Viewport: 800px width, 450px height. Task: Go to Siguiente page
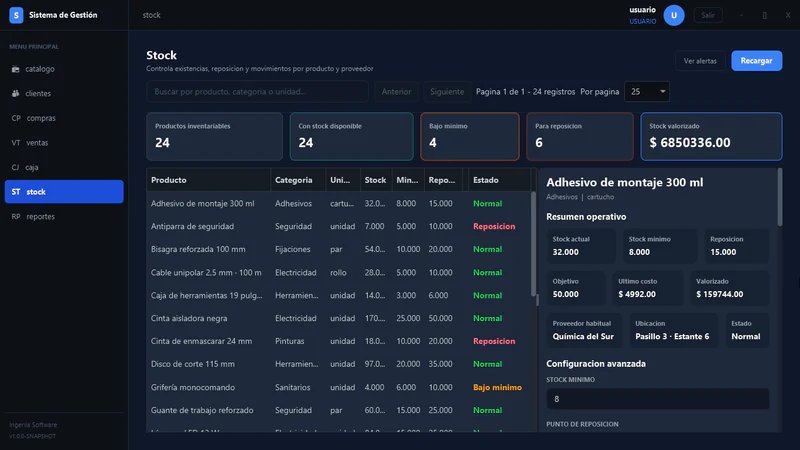tap(447, 92)
